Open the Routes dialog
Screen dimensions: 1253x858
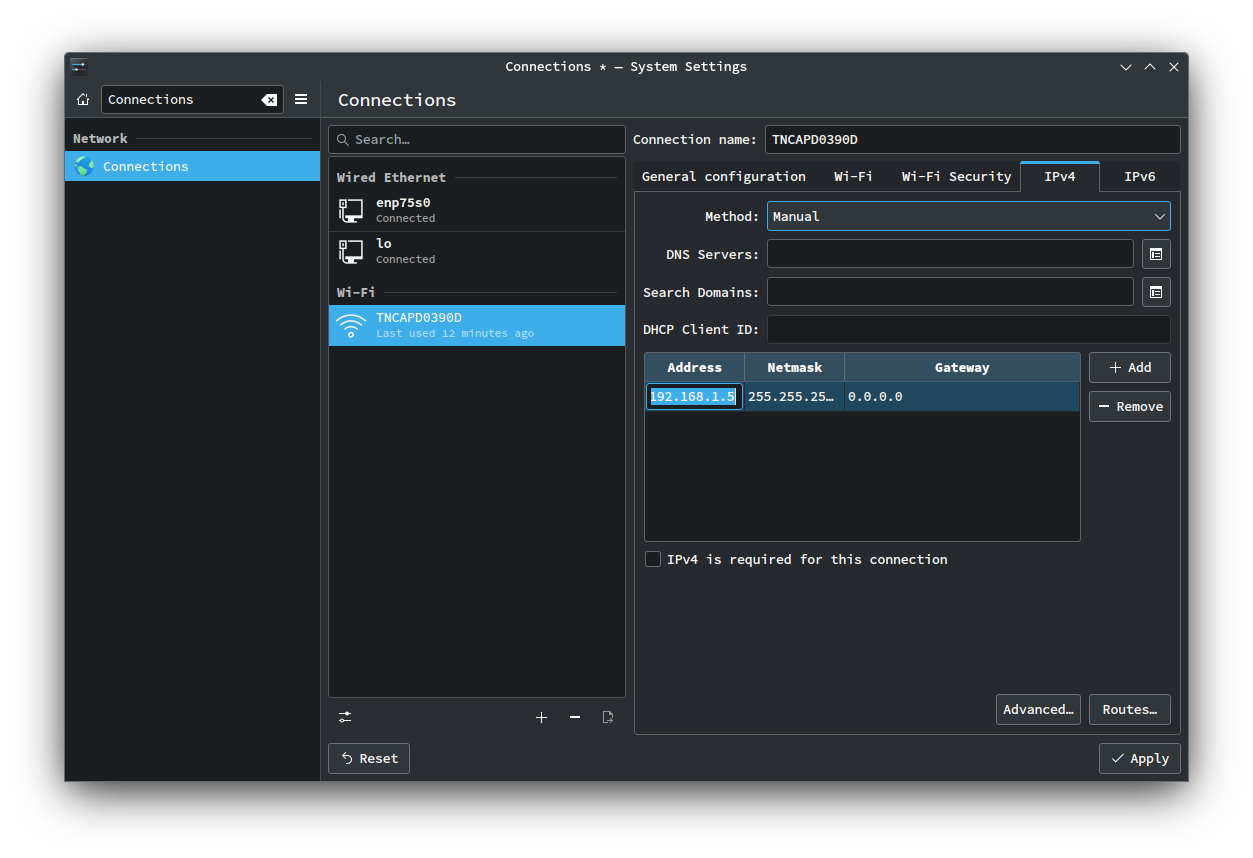[1130, 709]
